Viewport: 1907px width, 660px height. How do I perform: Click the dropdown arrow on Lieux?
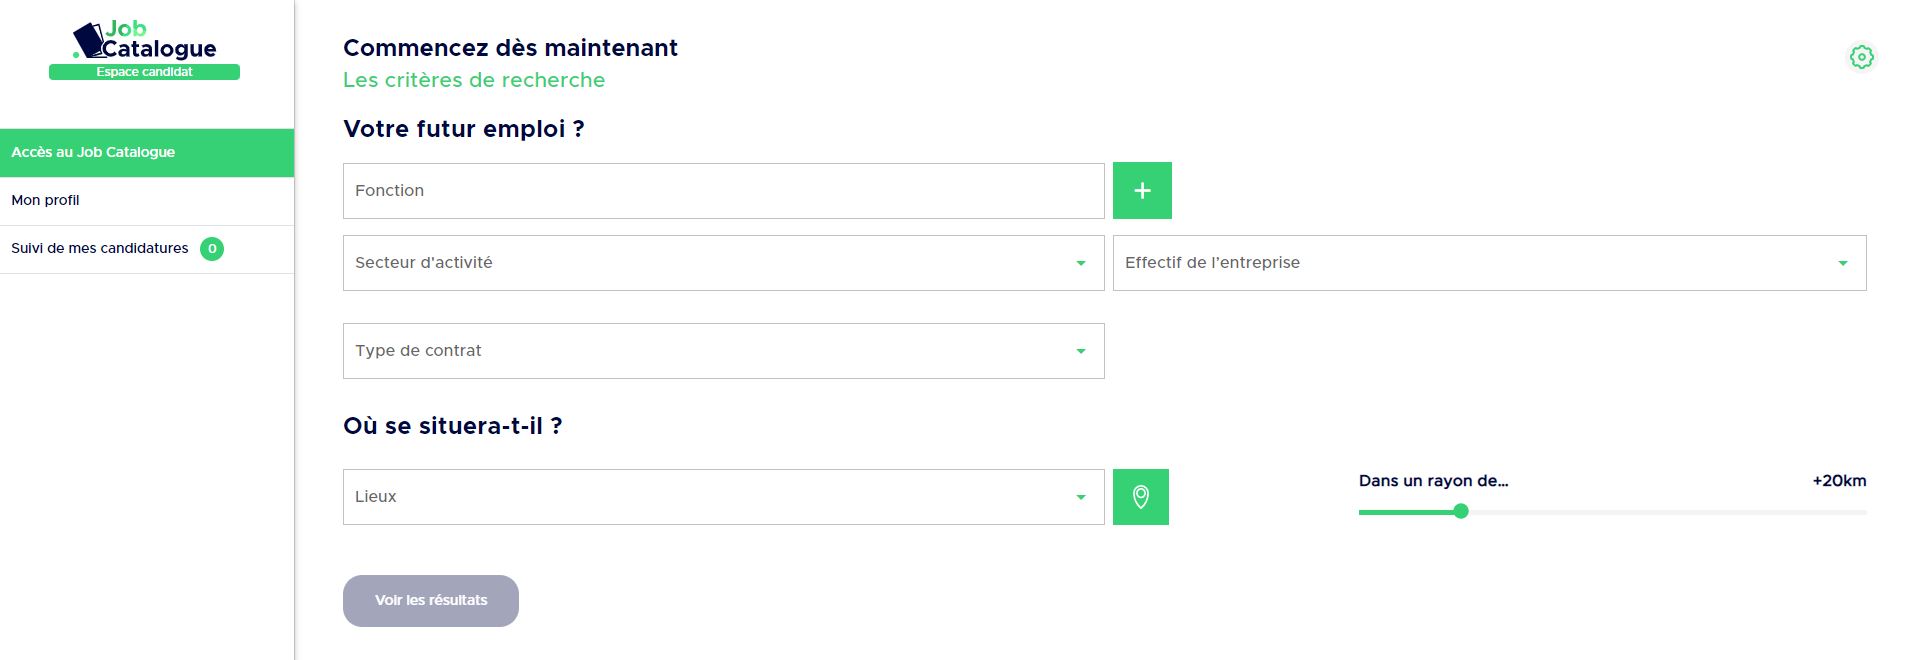tap(1079, 496)
